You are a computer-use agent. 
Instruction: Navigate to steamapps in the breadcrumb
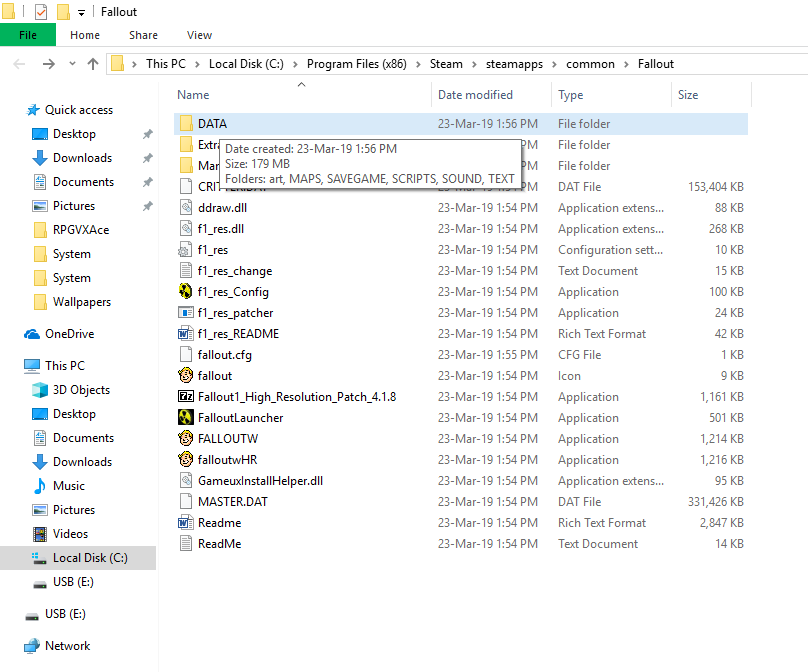pos(514,64)
